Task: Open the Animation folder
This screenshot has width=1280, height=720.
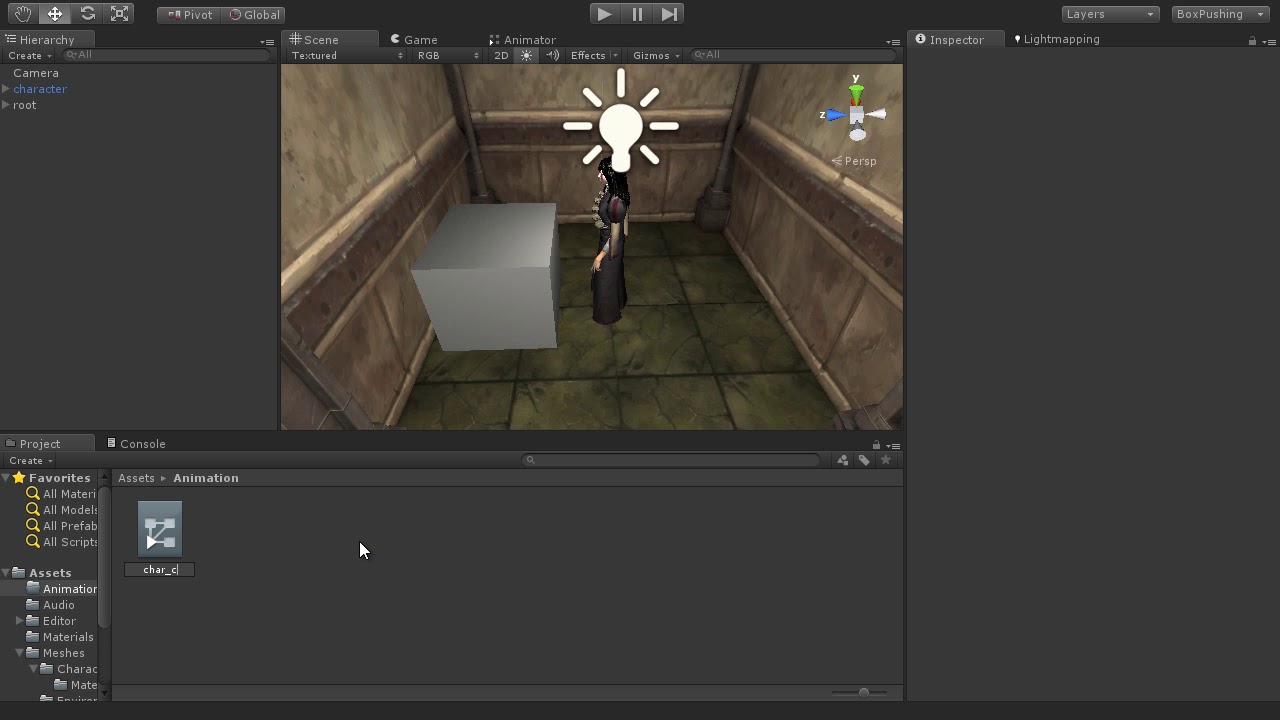Action: pos(62,589)
